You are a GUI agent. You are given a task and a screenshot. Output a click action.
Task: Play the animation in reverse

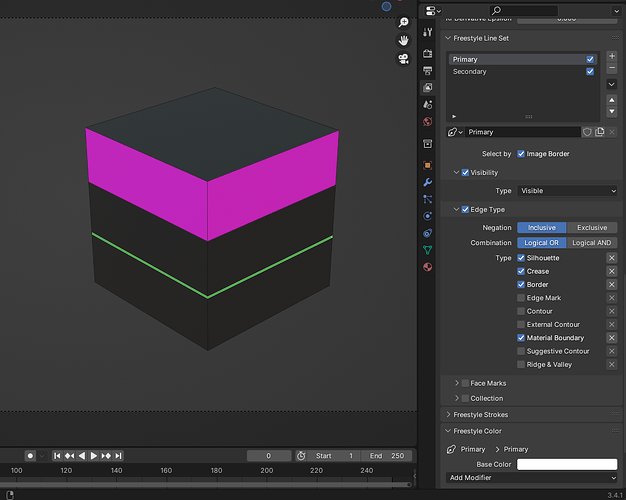tap(82, 456)
